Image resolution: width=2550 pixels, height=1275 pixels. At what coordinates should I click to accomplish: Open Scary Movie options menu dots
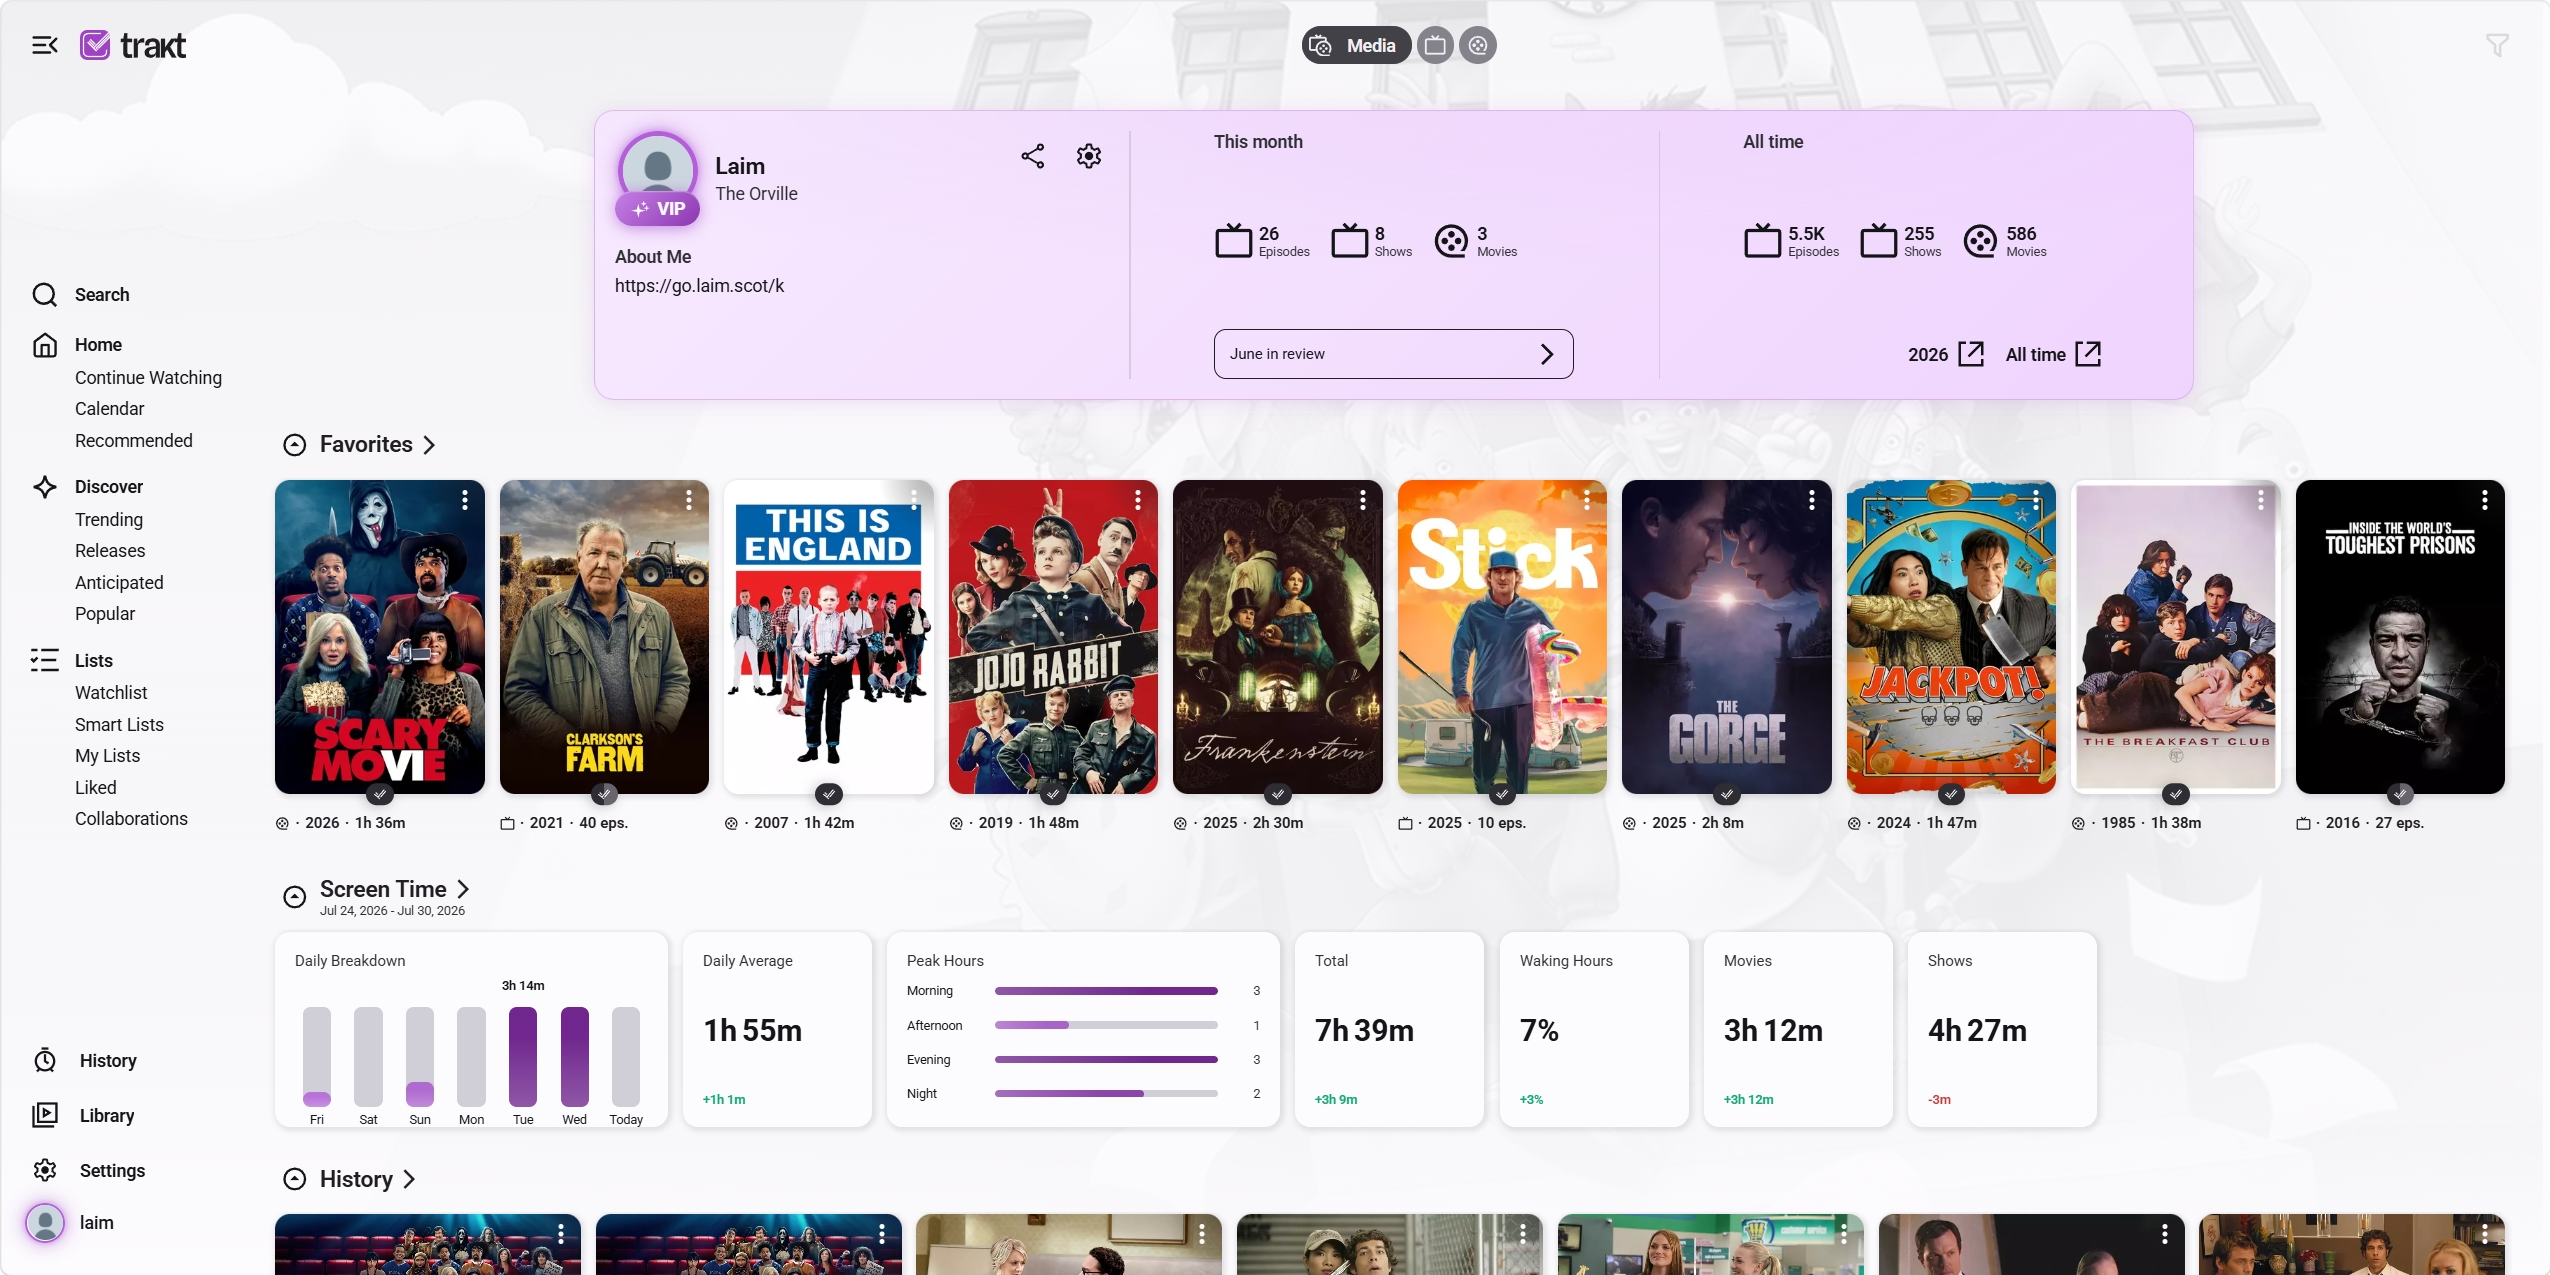[465, 500]
